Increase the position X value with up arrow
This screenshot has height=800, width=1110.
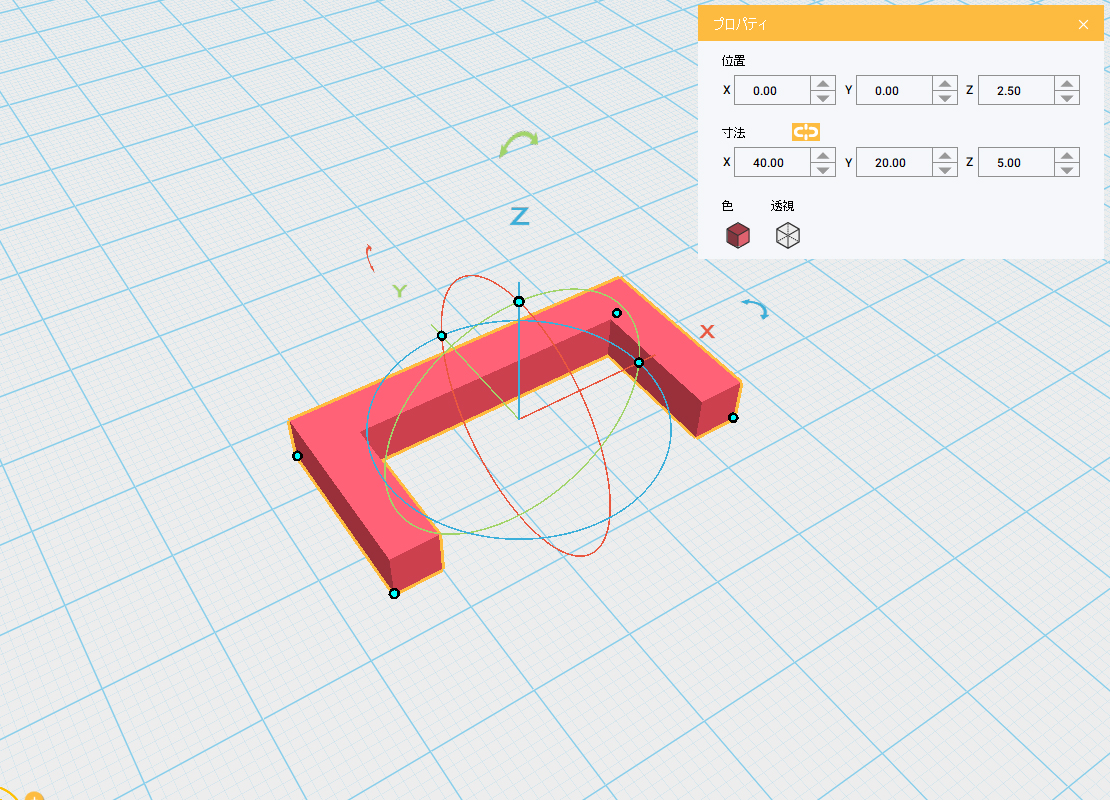[x=823, y=84]
